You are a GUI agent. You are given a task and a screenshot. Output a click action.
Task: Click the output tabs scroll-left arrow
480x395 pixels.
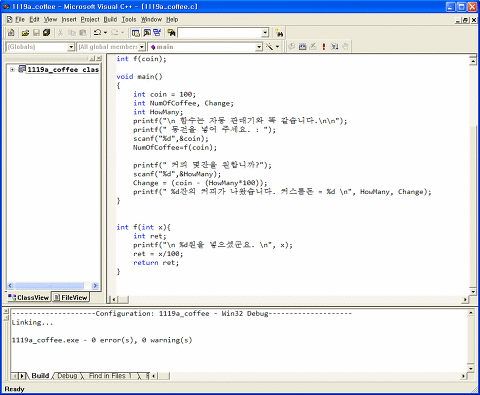coord(15,376)
